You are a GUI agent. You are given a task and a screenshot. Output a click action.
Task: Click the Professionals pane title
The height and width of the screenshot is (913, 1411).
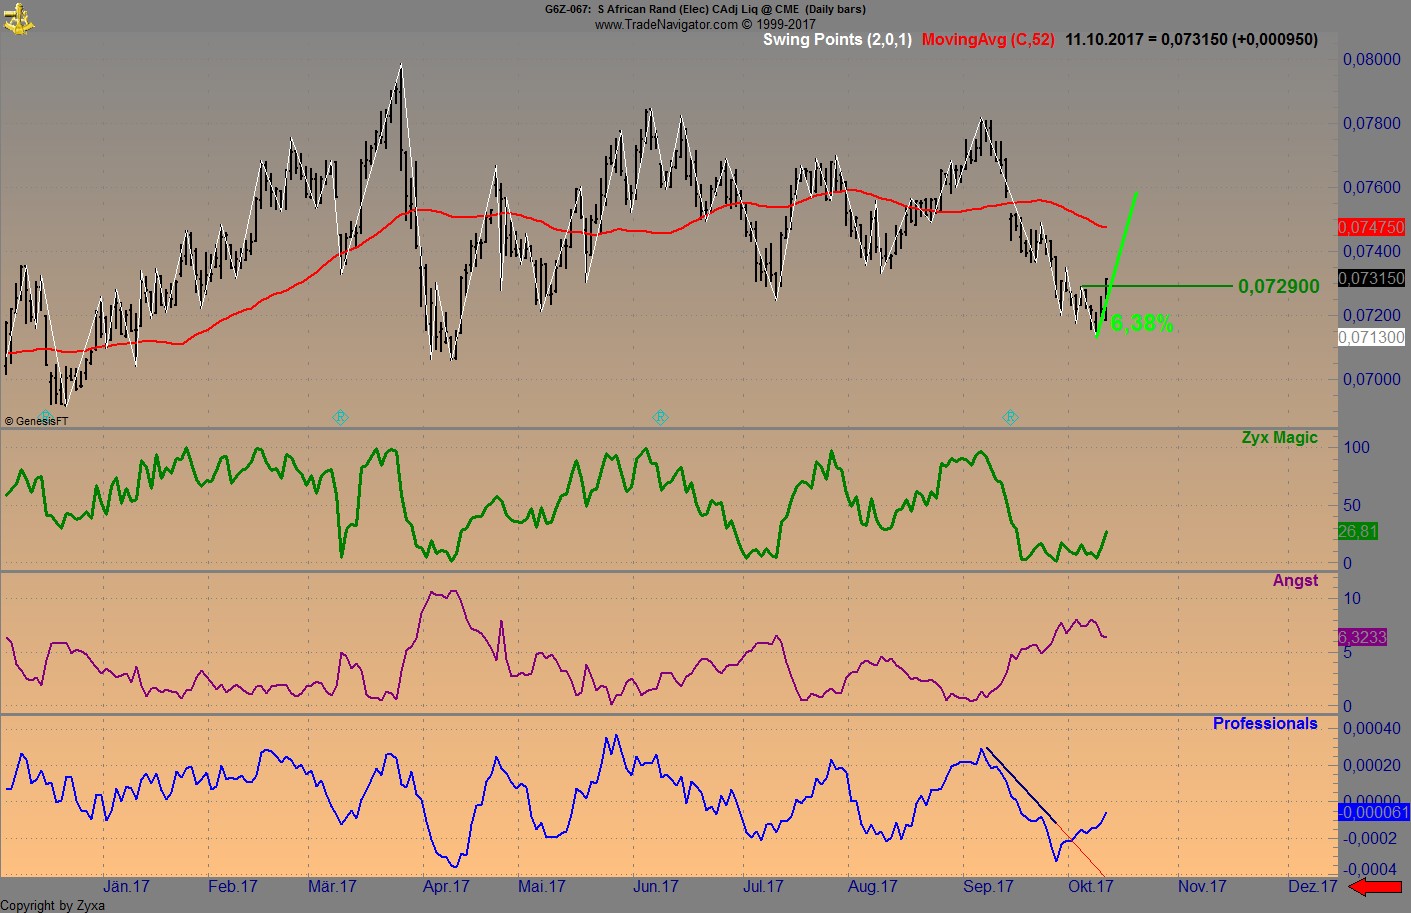(1265, 724)
